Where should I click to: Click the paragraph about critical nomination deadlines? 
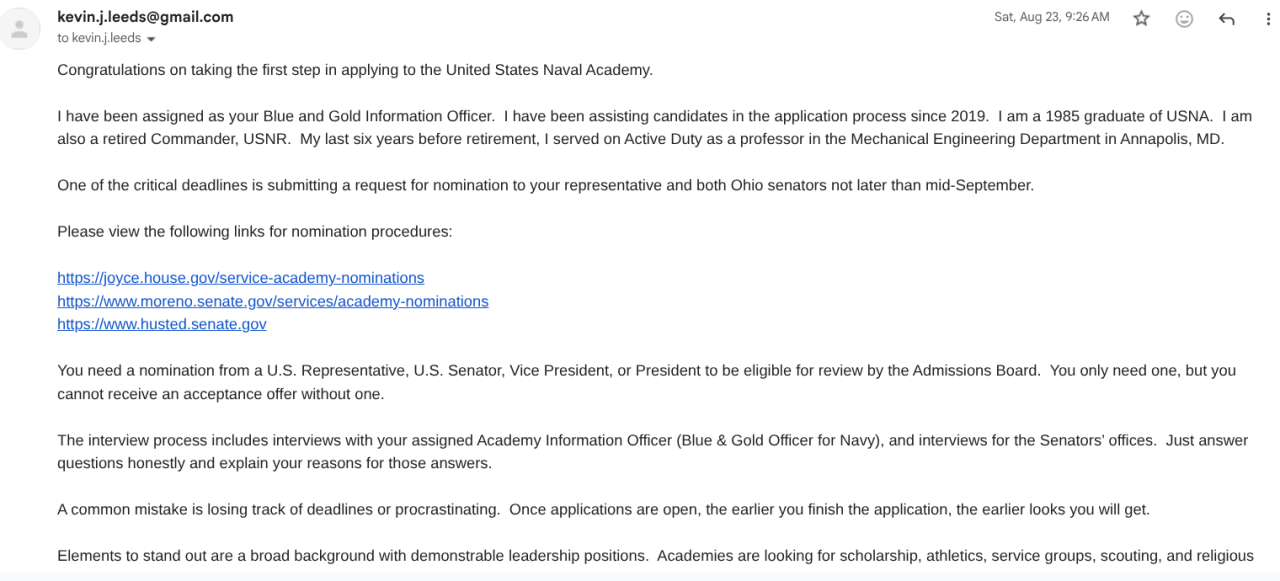tap(545, 185)
